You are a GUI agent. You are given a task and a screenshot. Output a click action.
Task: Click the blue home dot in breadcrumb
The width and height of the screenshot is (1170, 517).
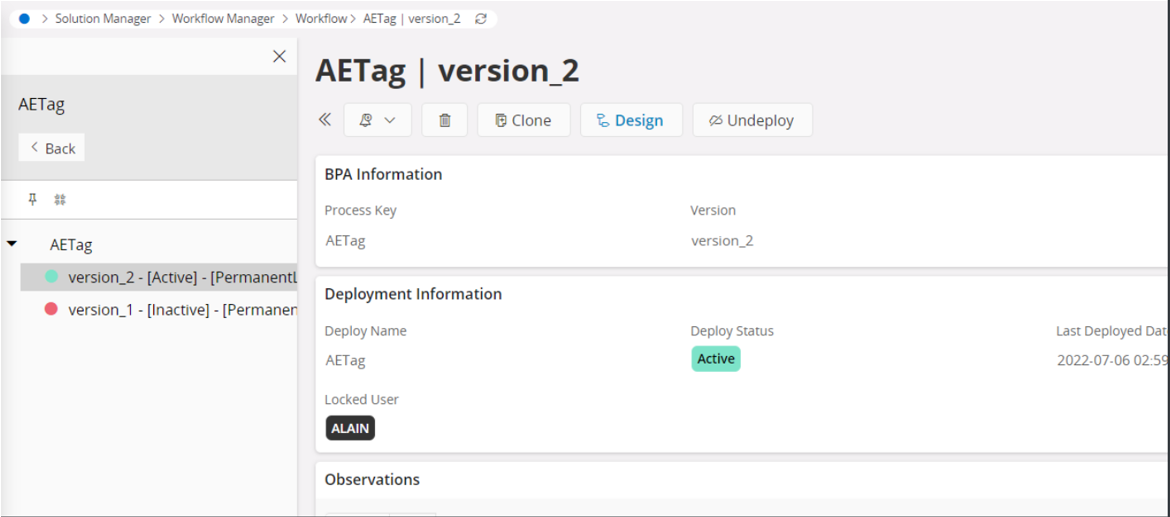25,19
